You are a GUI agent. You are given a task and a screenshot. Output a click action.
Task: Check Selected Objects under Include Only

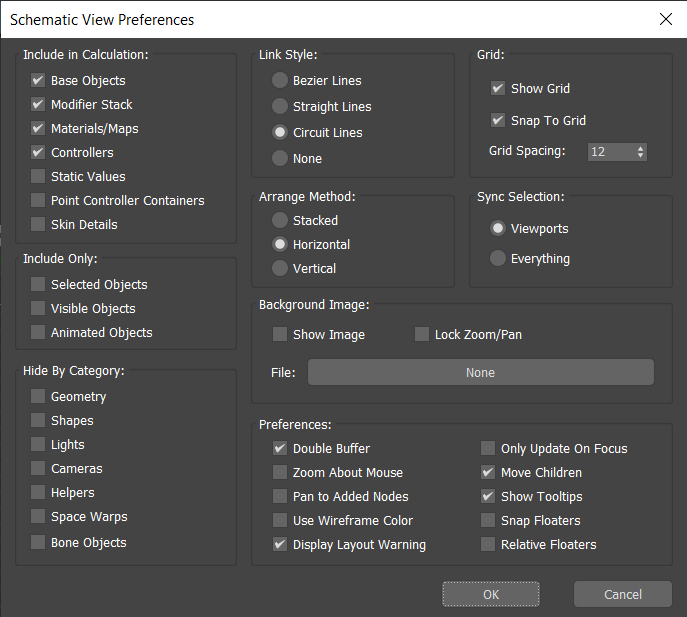[x=38, y=285]
